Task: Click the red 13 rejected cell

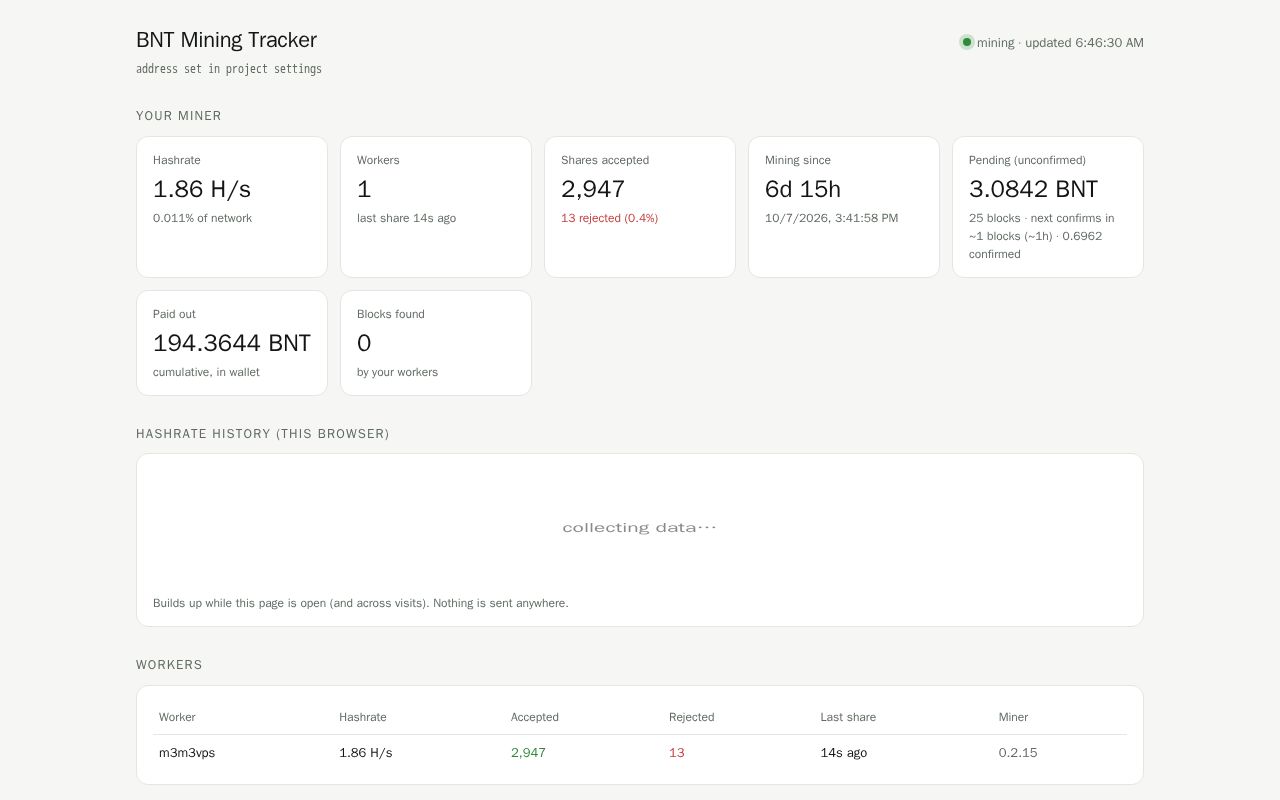Action: pos(677,753)
